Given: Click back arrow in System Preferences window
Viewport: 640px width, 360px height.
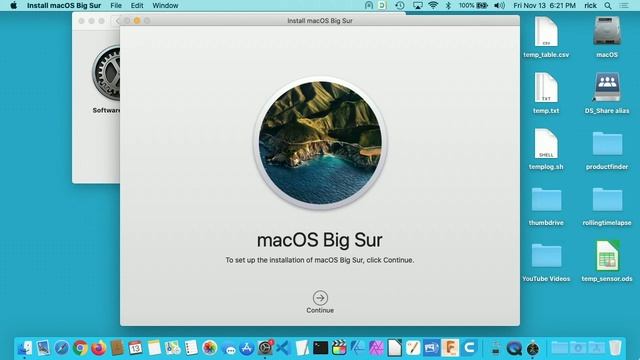Looking at the screenshot, I should pyautogui.click(x=117, y=21).
